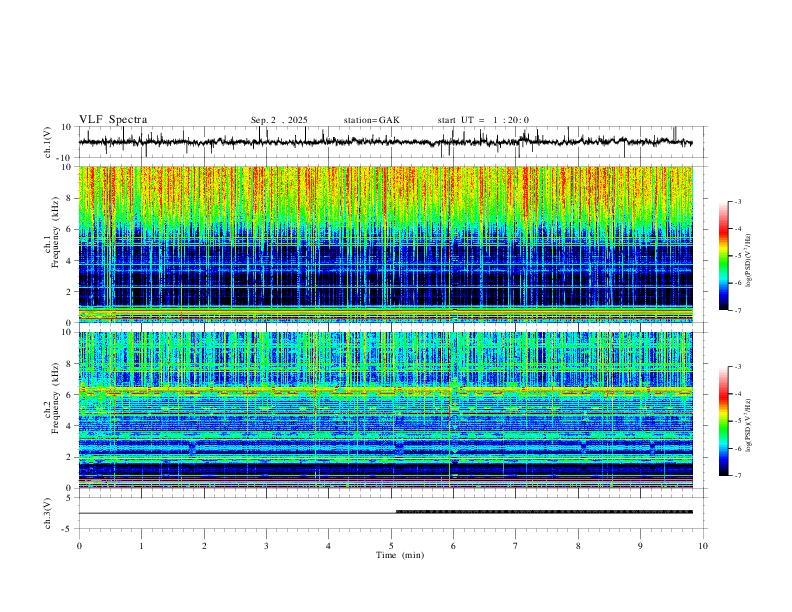
Task: Click the ch.2 color scale bar
Action: pos(723,421)
